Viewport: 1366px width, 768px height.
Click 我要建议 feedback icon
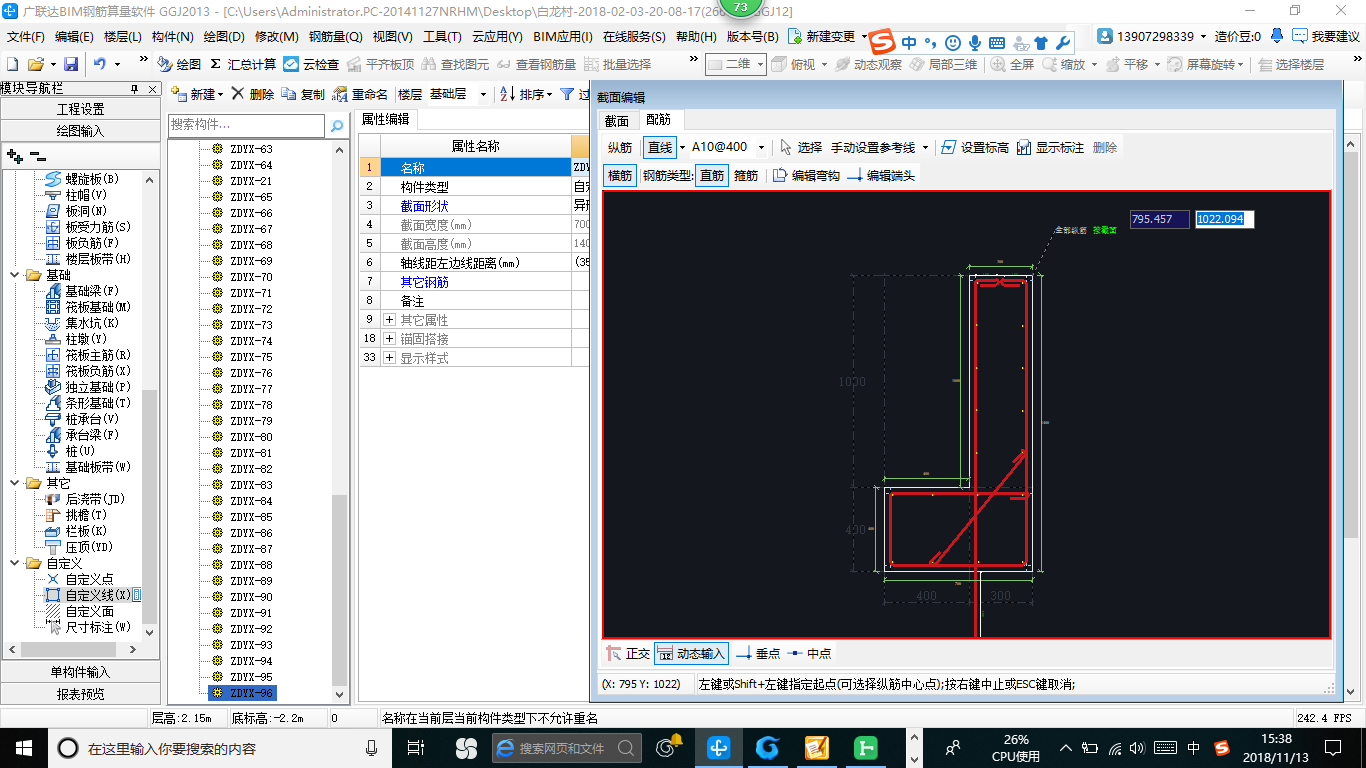tap(1325, 36)
